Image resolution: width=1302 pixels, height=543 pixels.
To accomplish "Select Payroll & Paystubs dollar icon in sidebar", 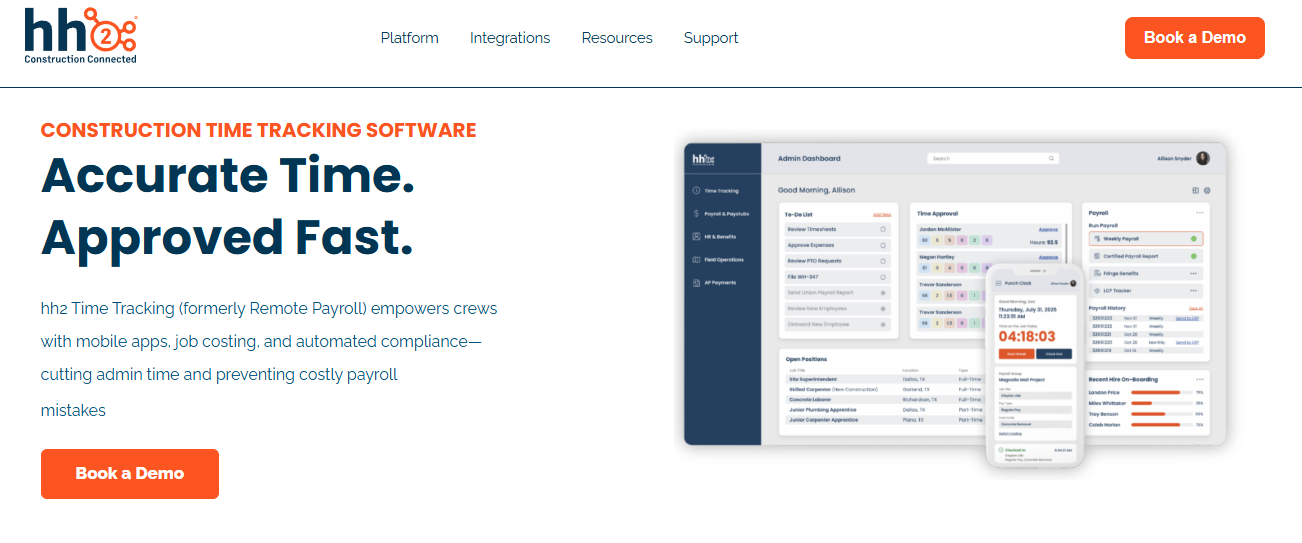I will click(696, 213).
